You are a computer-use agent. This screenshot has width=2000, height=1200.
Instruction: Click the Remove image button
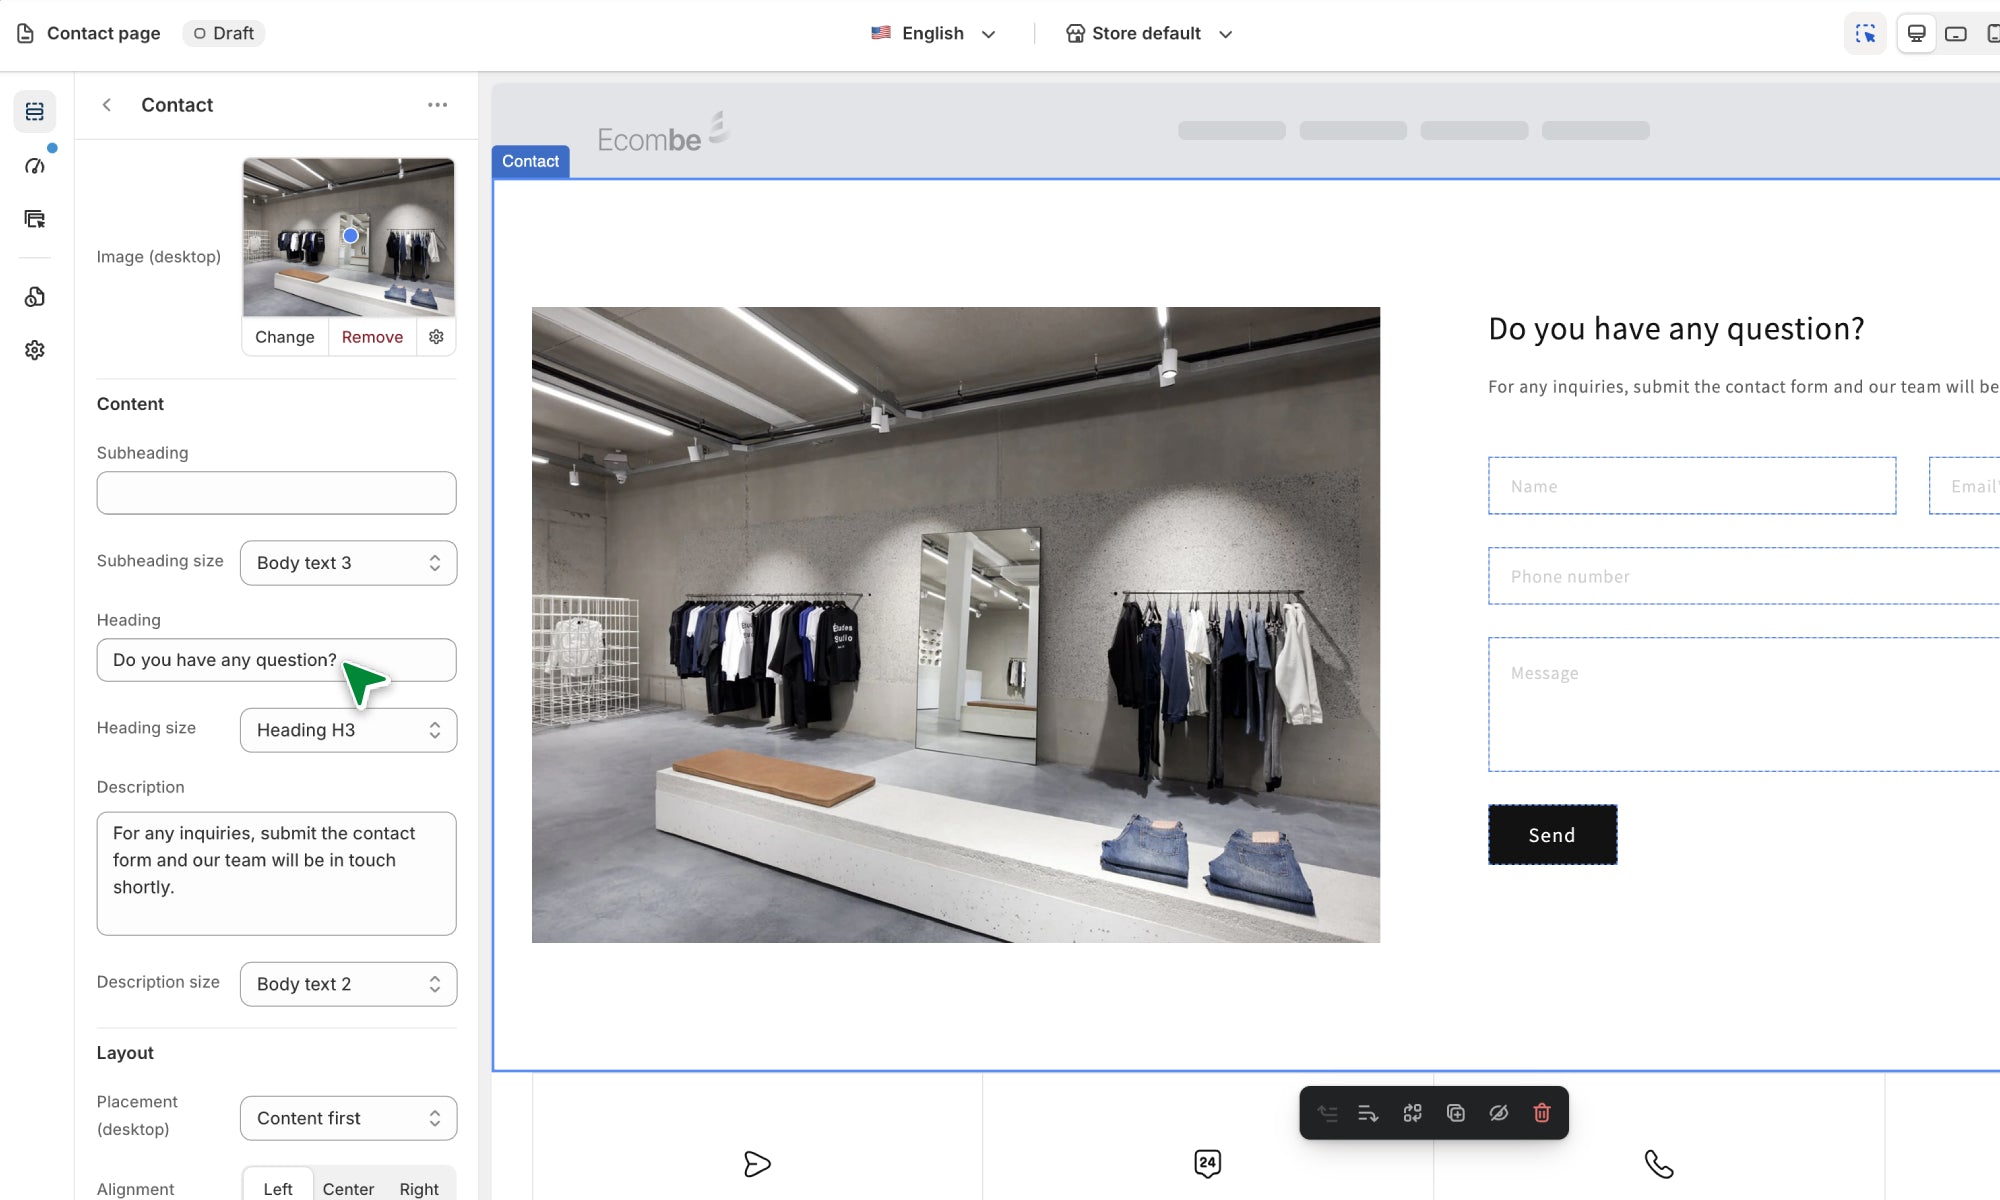[x=372, y=337]
